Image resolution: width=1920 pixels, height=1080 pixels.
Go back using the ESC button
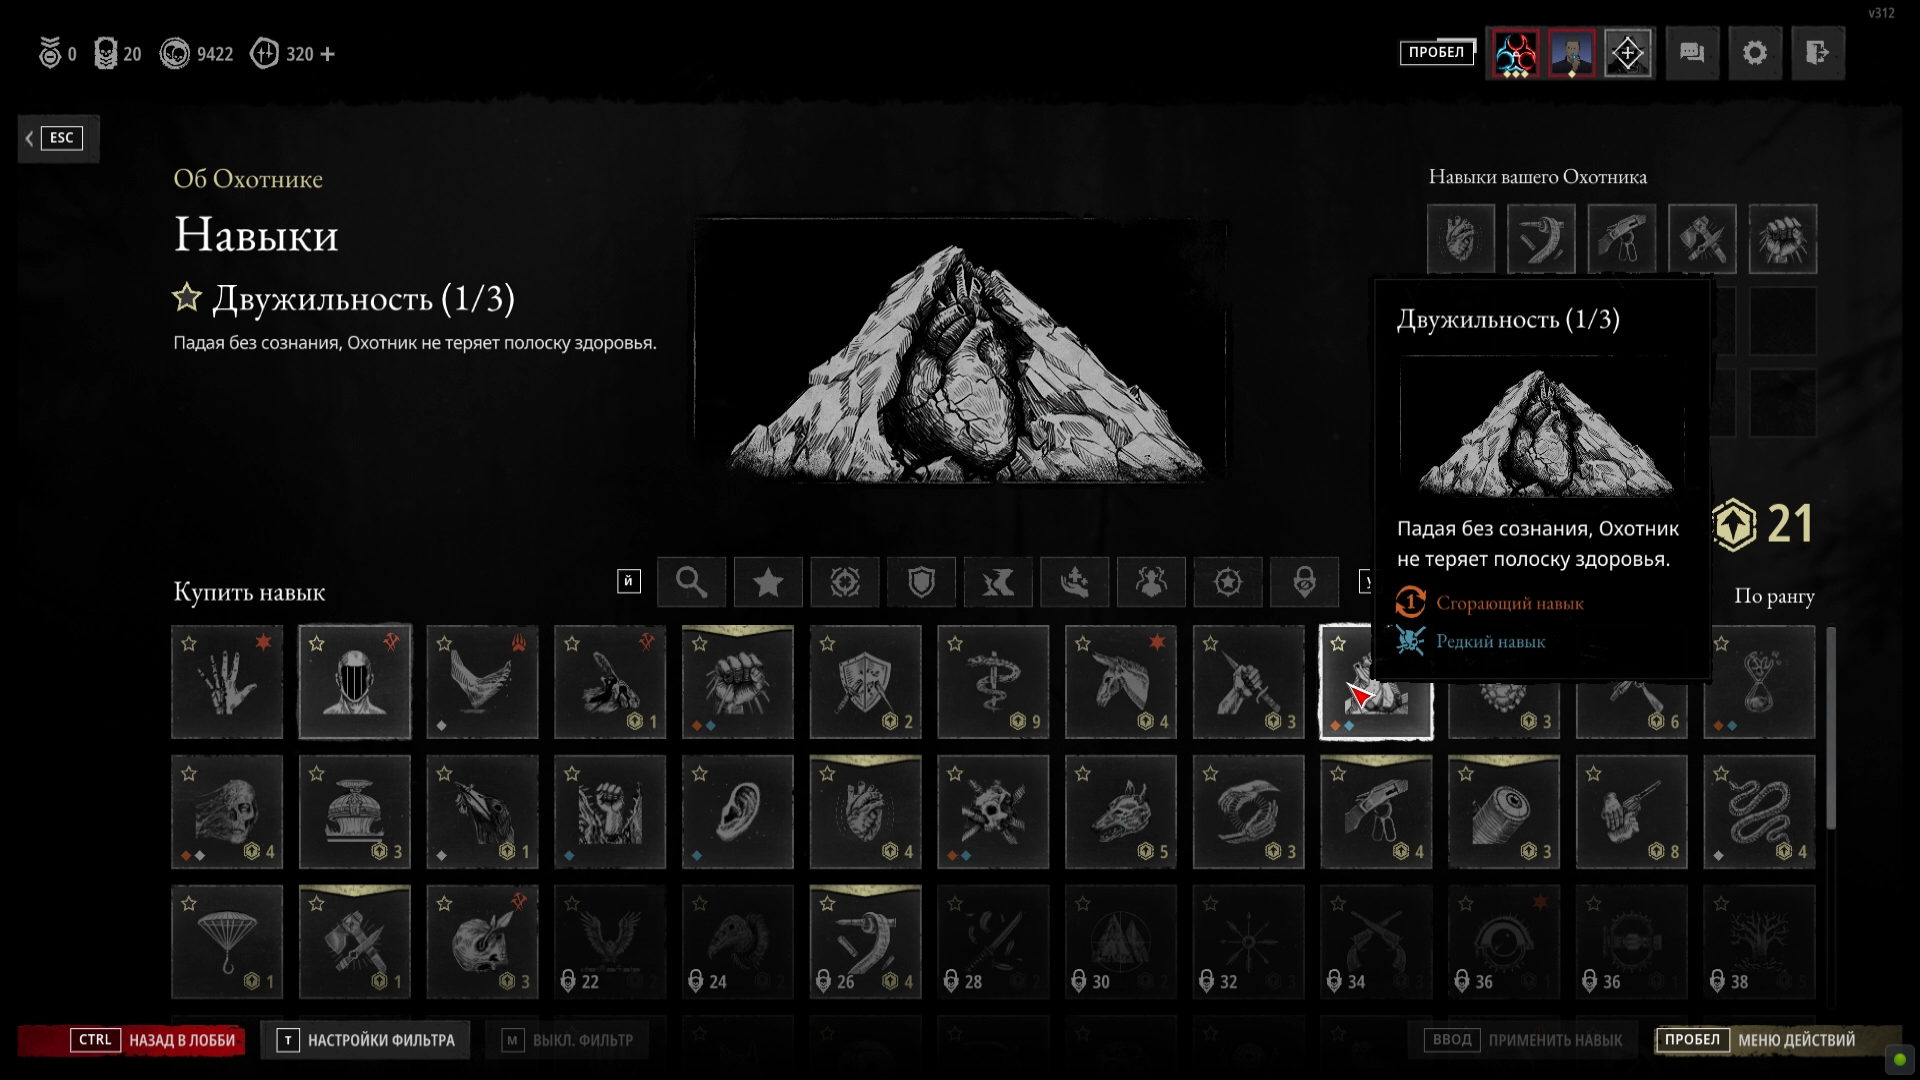point(58,138)
